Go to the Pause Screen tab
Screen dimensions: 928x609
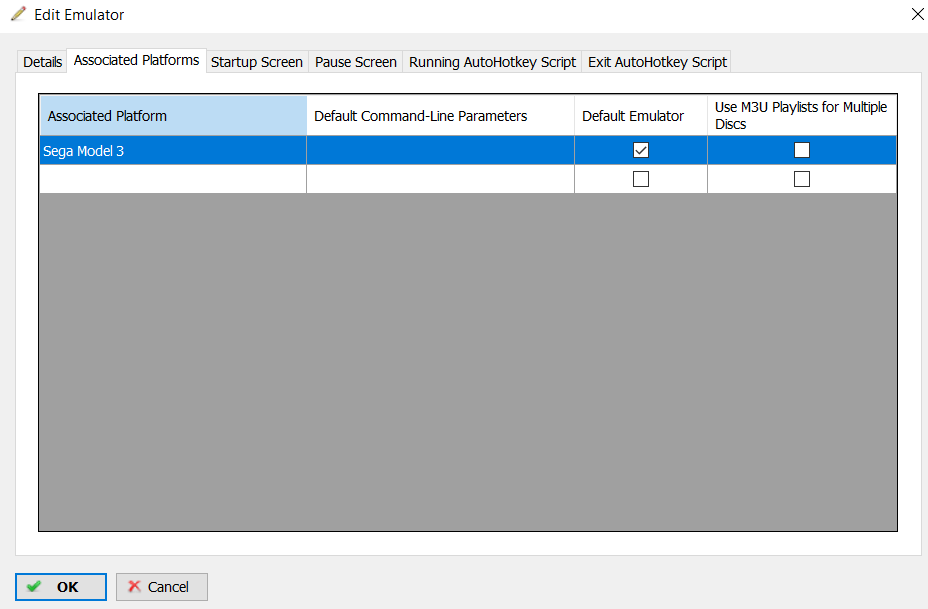(355, 62)
